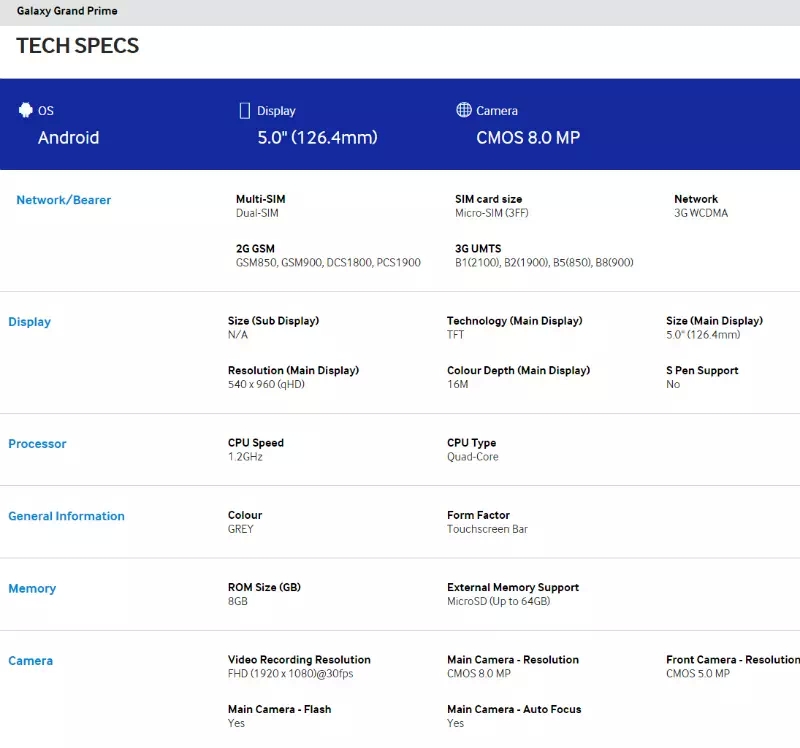Image resolution: width=800 pixels, height=748 pixels.
Task: Click the "SIM card size" label
Action: tap(488, 199)
